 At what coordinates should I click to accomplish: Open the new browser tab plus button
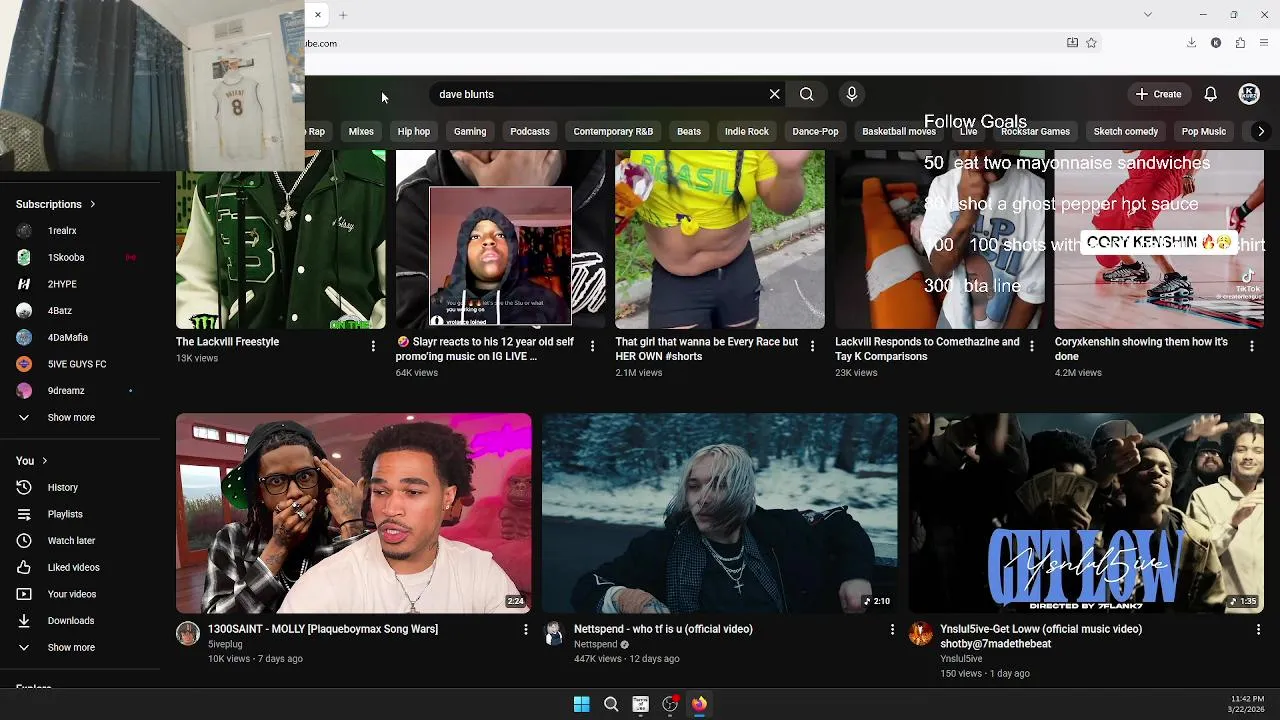pos(343,15)
